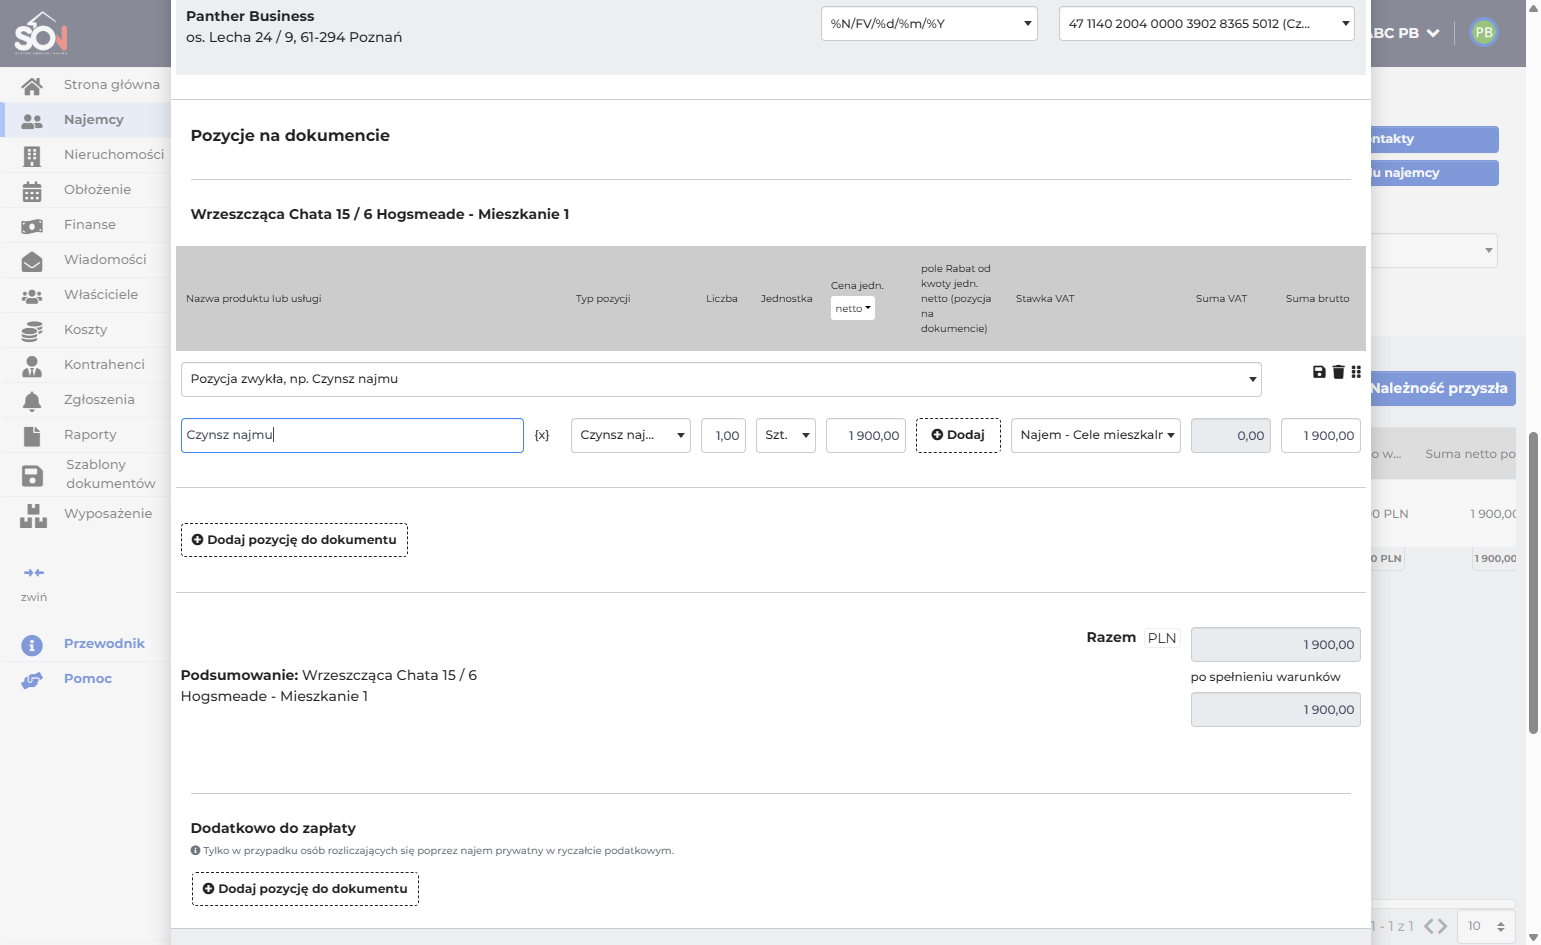1541x945 pixels.
Task: Open the netto price type dropdown
Action: pos(853,308)
